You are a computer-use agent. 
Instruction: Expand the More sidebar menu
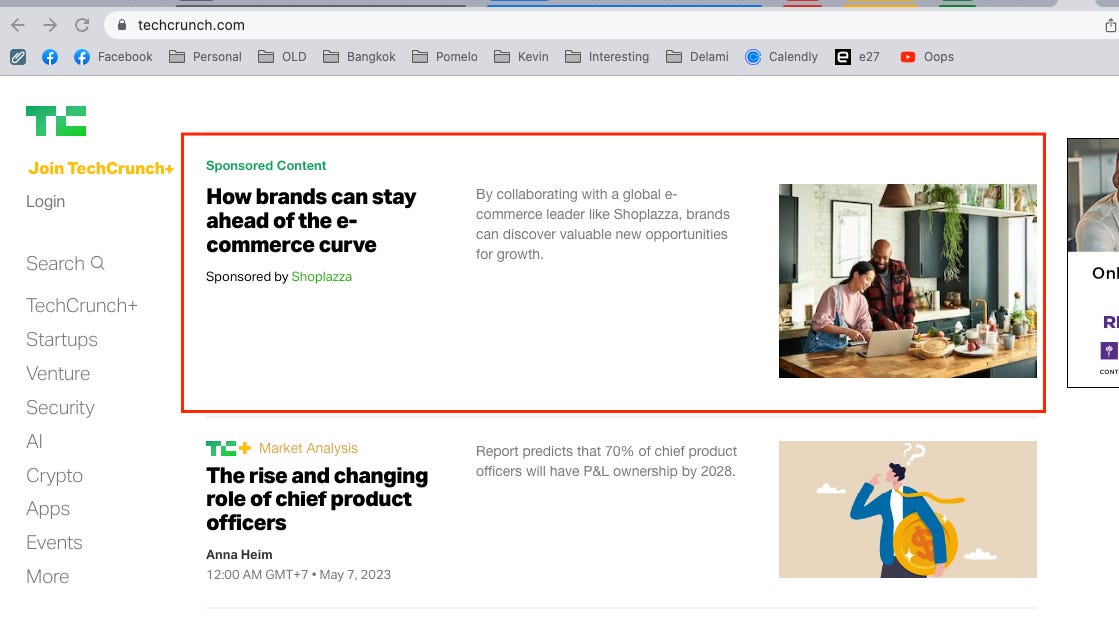tap(48, 576)
